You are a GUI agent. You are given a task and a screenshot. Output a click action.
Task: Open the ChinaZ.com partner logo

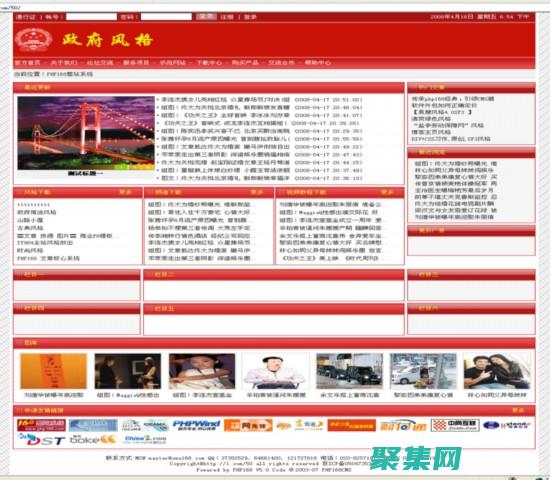145,440
